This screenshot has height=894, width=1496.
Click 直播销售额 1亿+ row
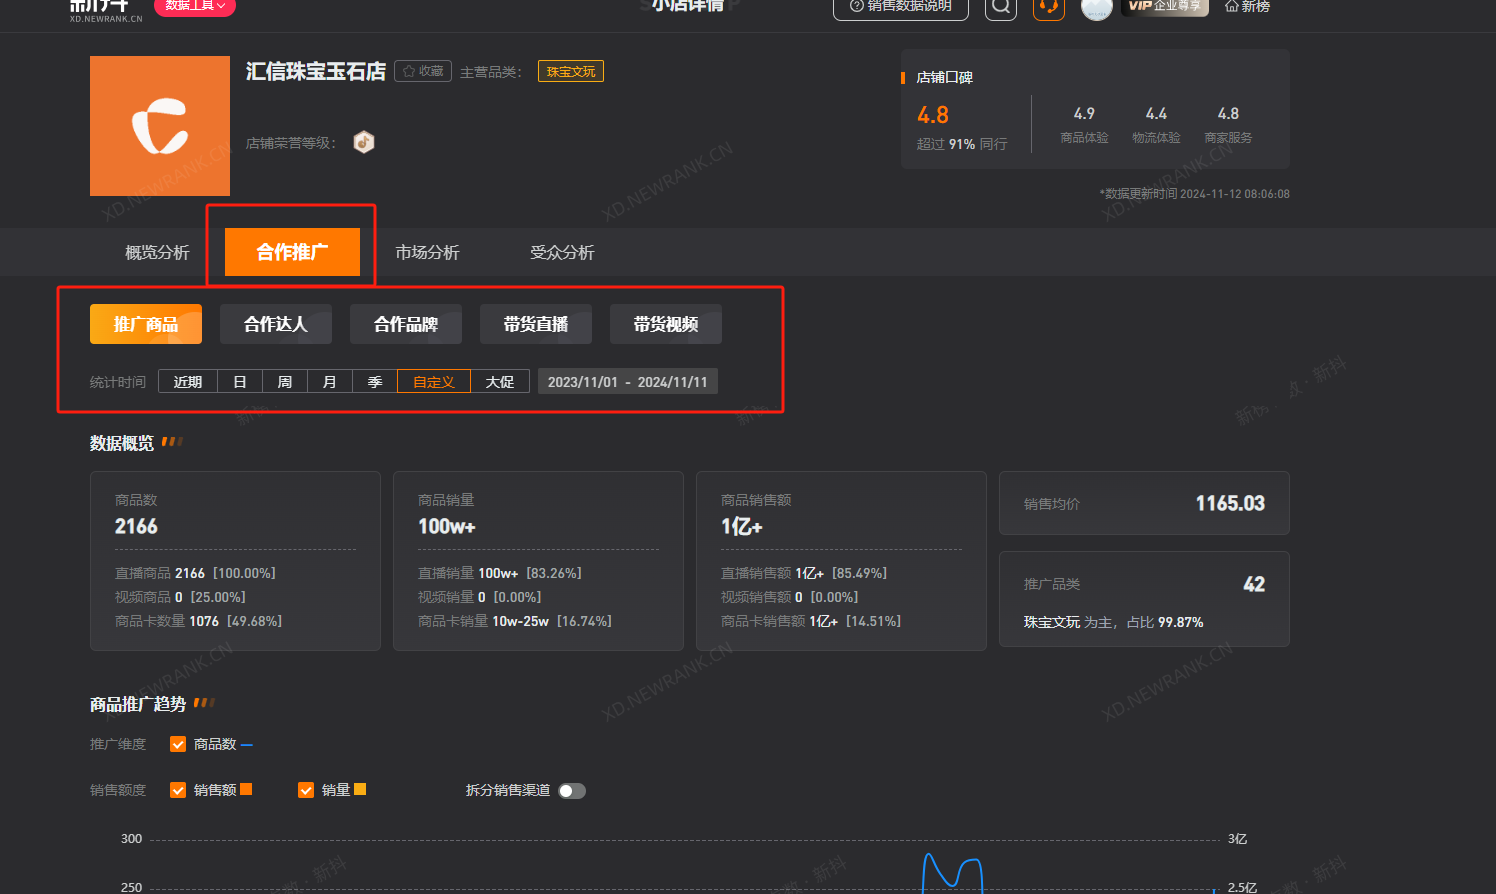804,573
